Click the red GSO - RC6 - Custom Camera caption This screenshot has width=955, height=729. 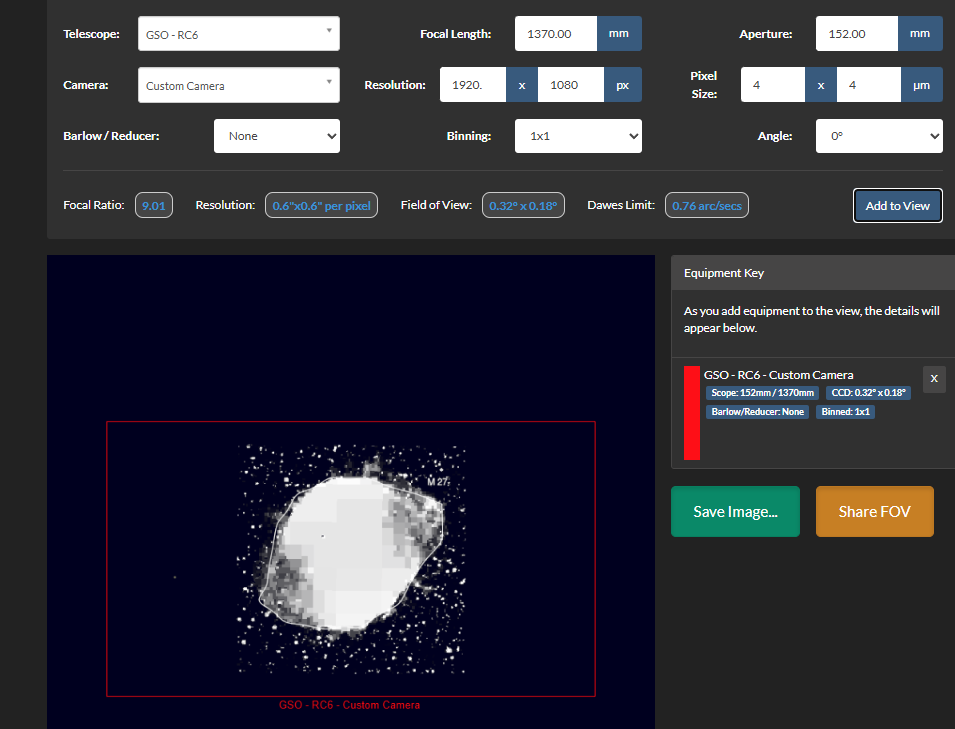(x=350, y=705)
